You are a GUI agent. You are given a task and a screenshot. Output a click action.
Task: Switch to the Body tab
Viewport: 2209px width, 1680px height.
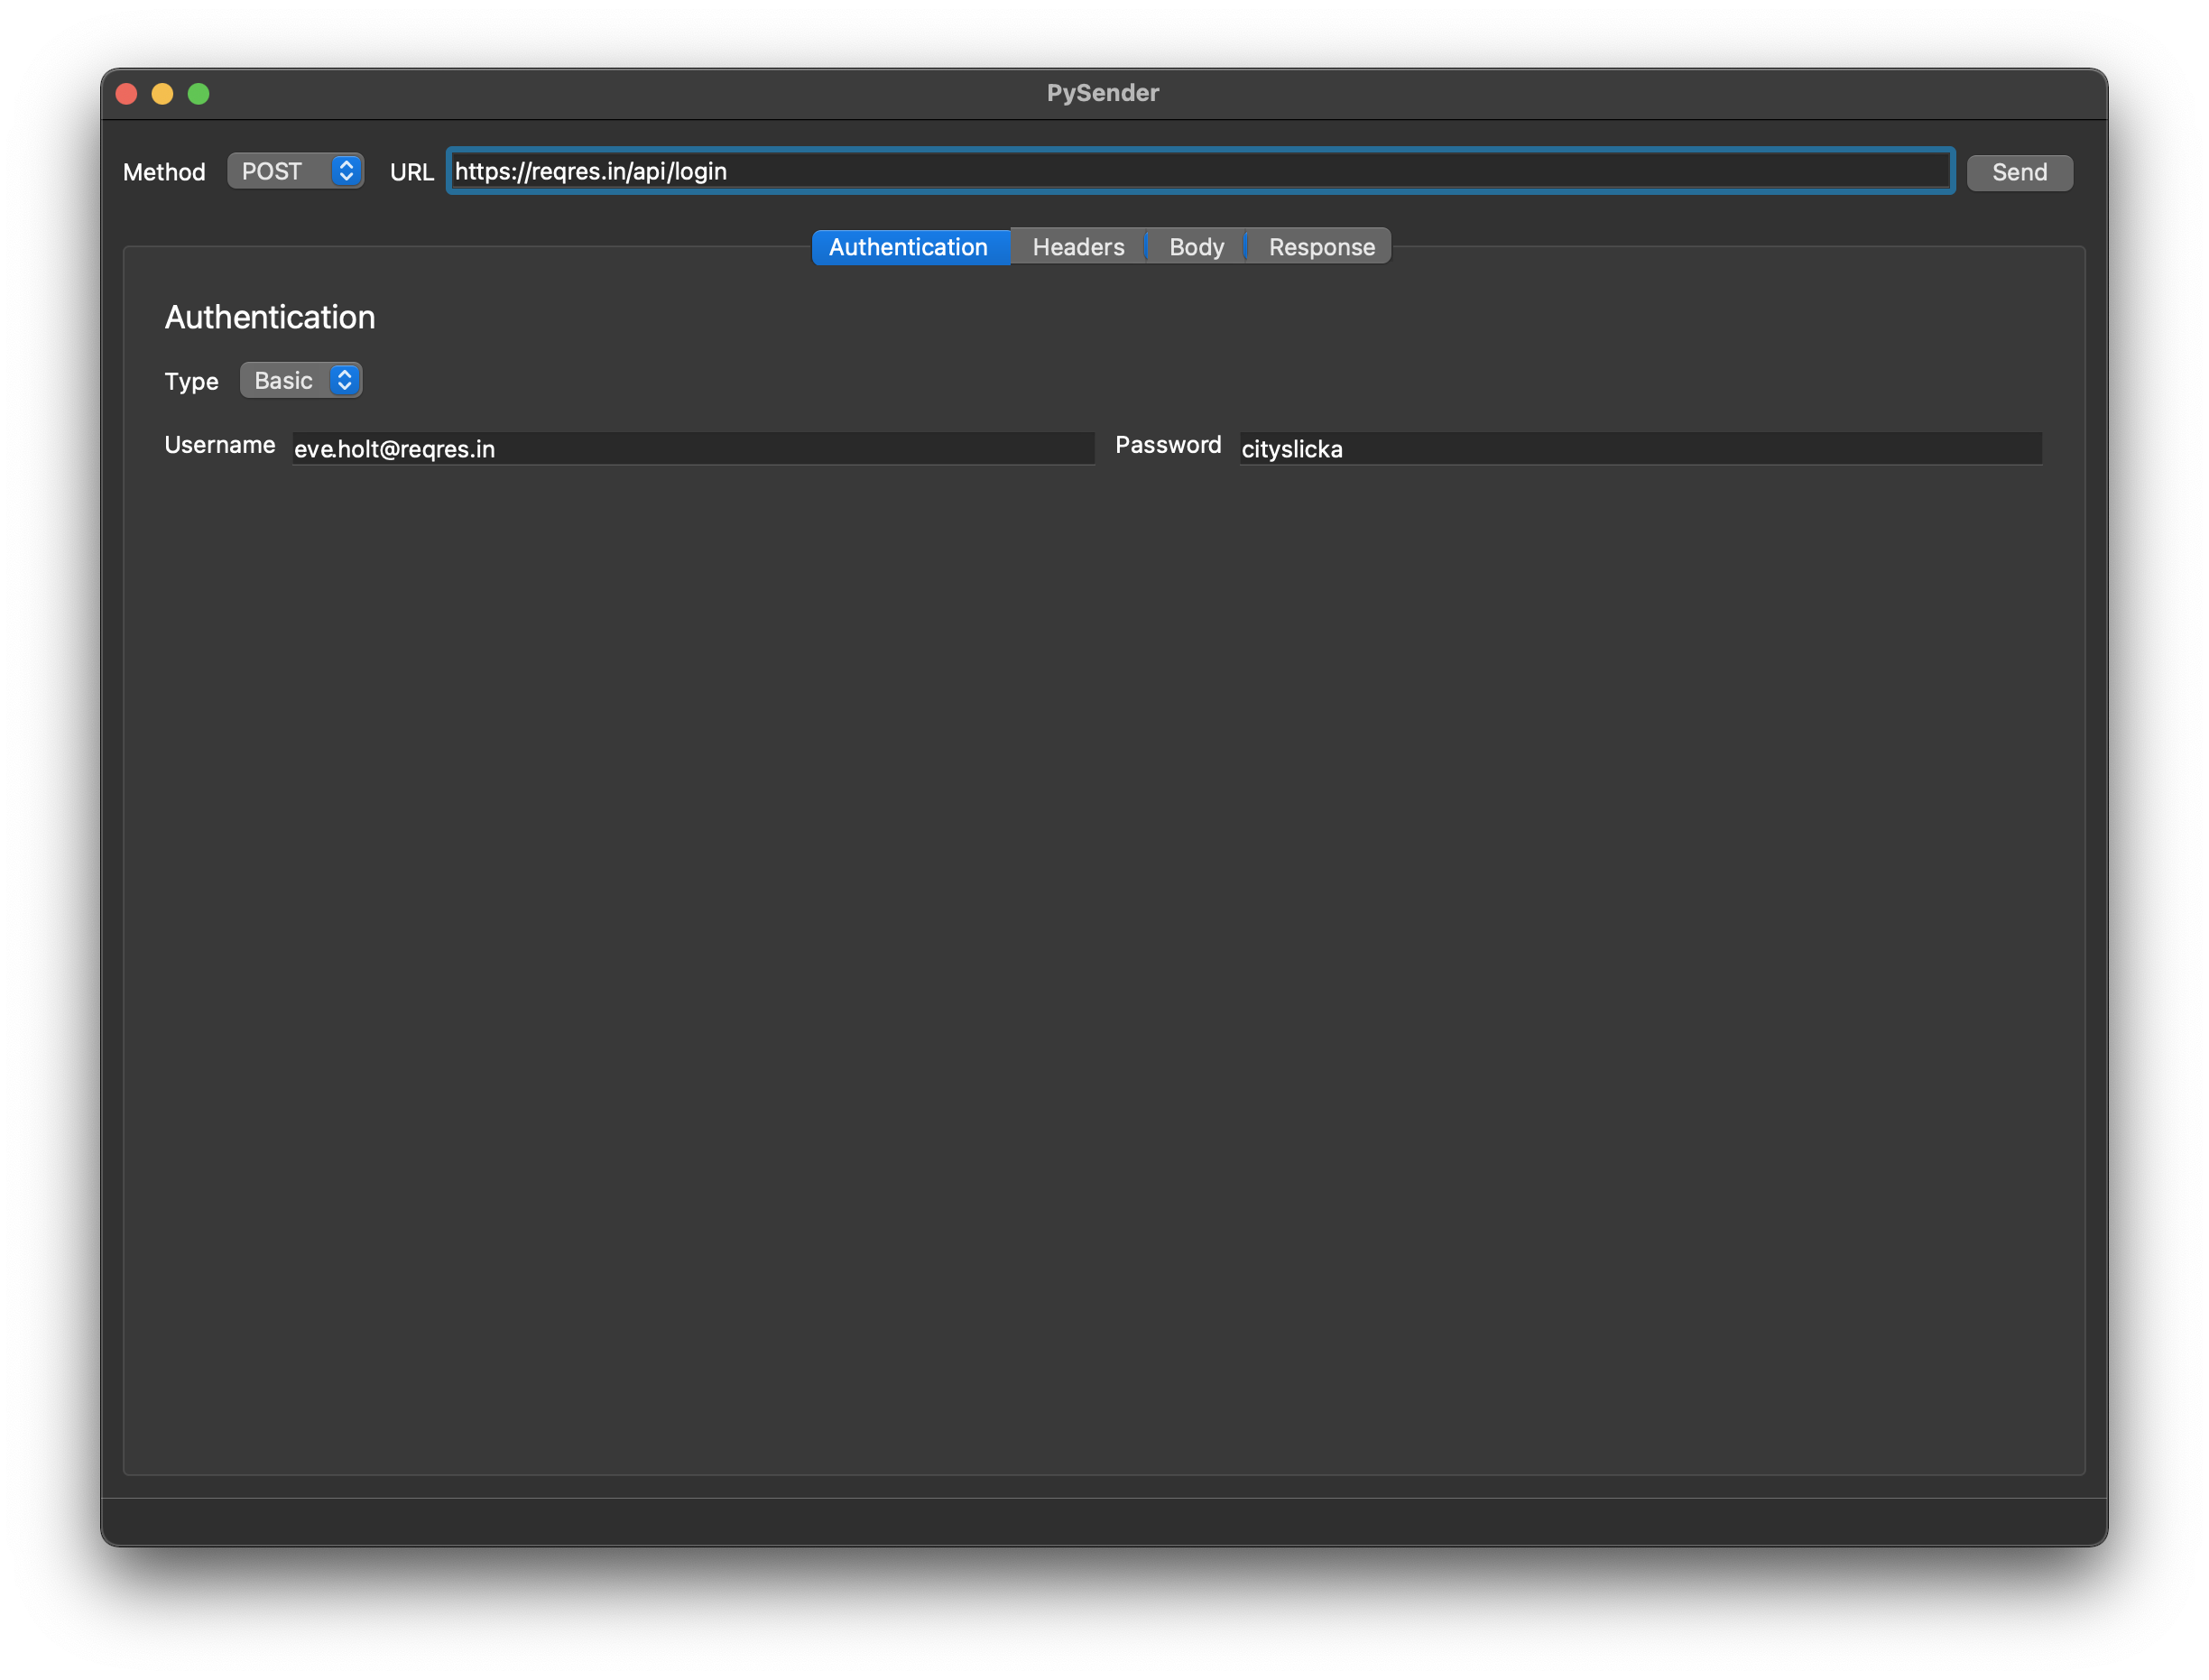pos(1195,247)
